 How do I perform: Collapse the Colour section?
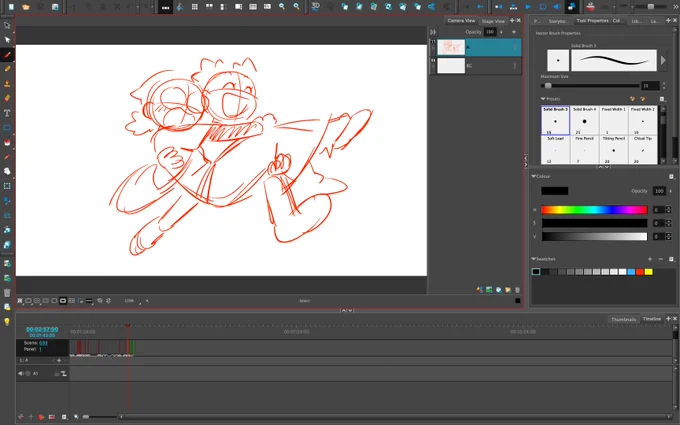coord(534,176)
